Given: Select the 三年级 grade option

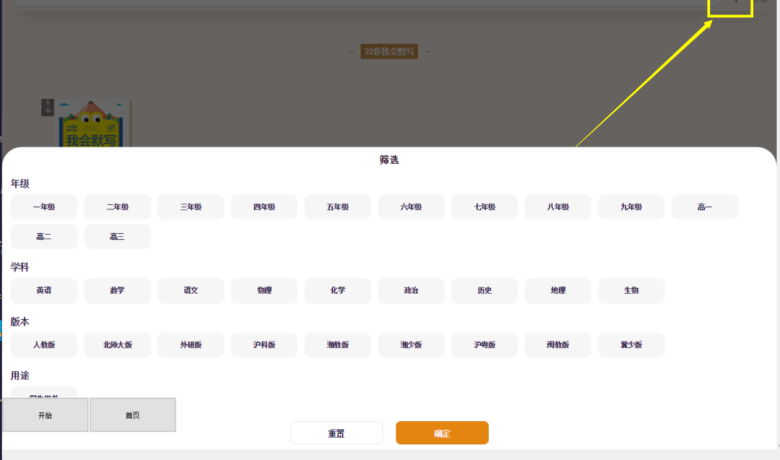Looking at the screenshot, I should (191, 207).
